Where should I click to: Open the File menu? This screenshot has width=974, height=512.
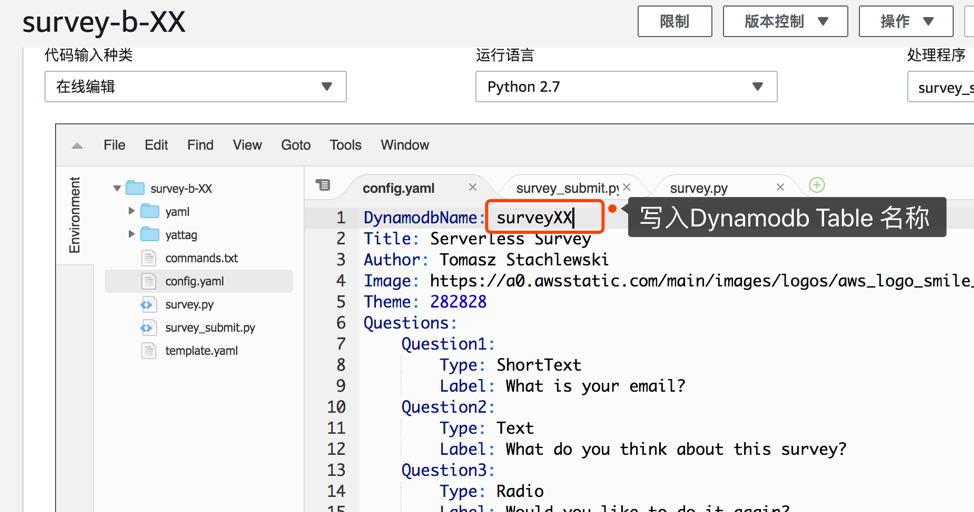pos(114,145)
